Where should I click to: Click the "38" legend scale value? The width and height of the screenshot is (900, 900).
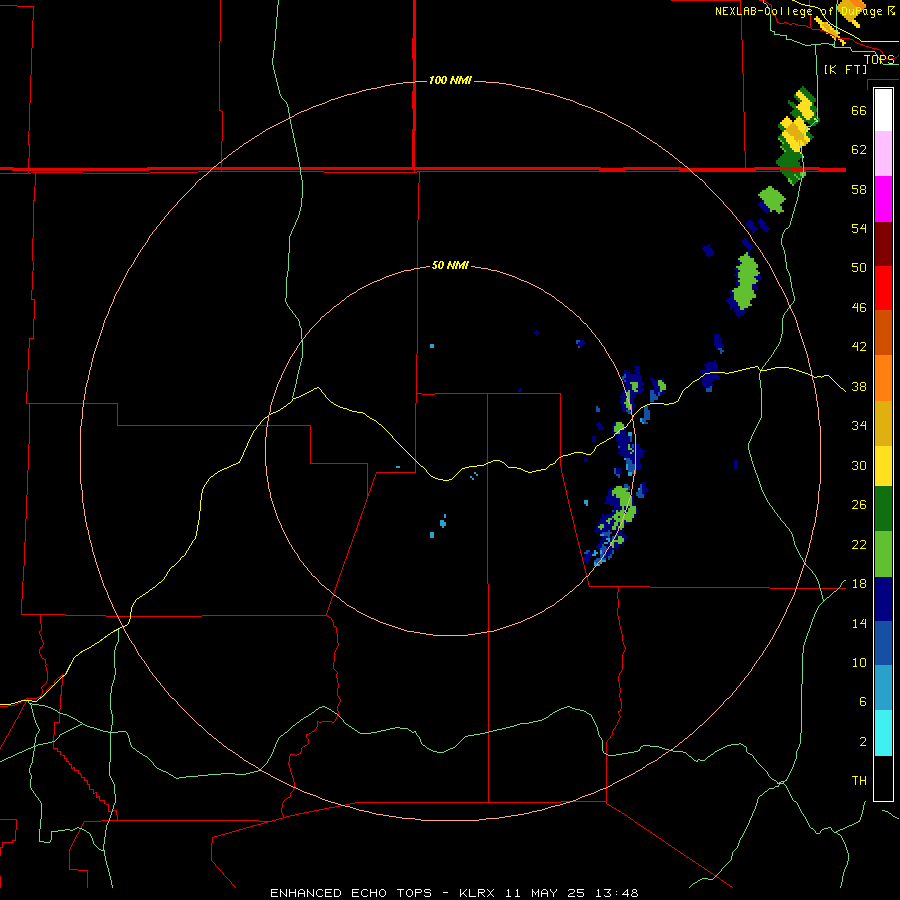tap(859, 386)
